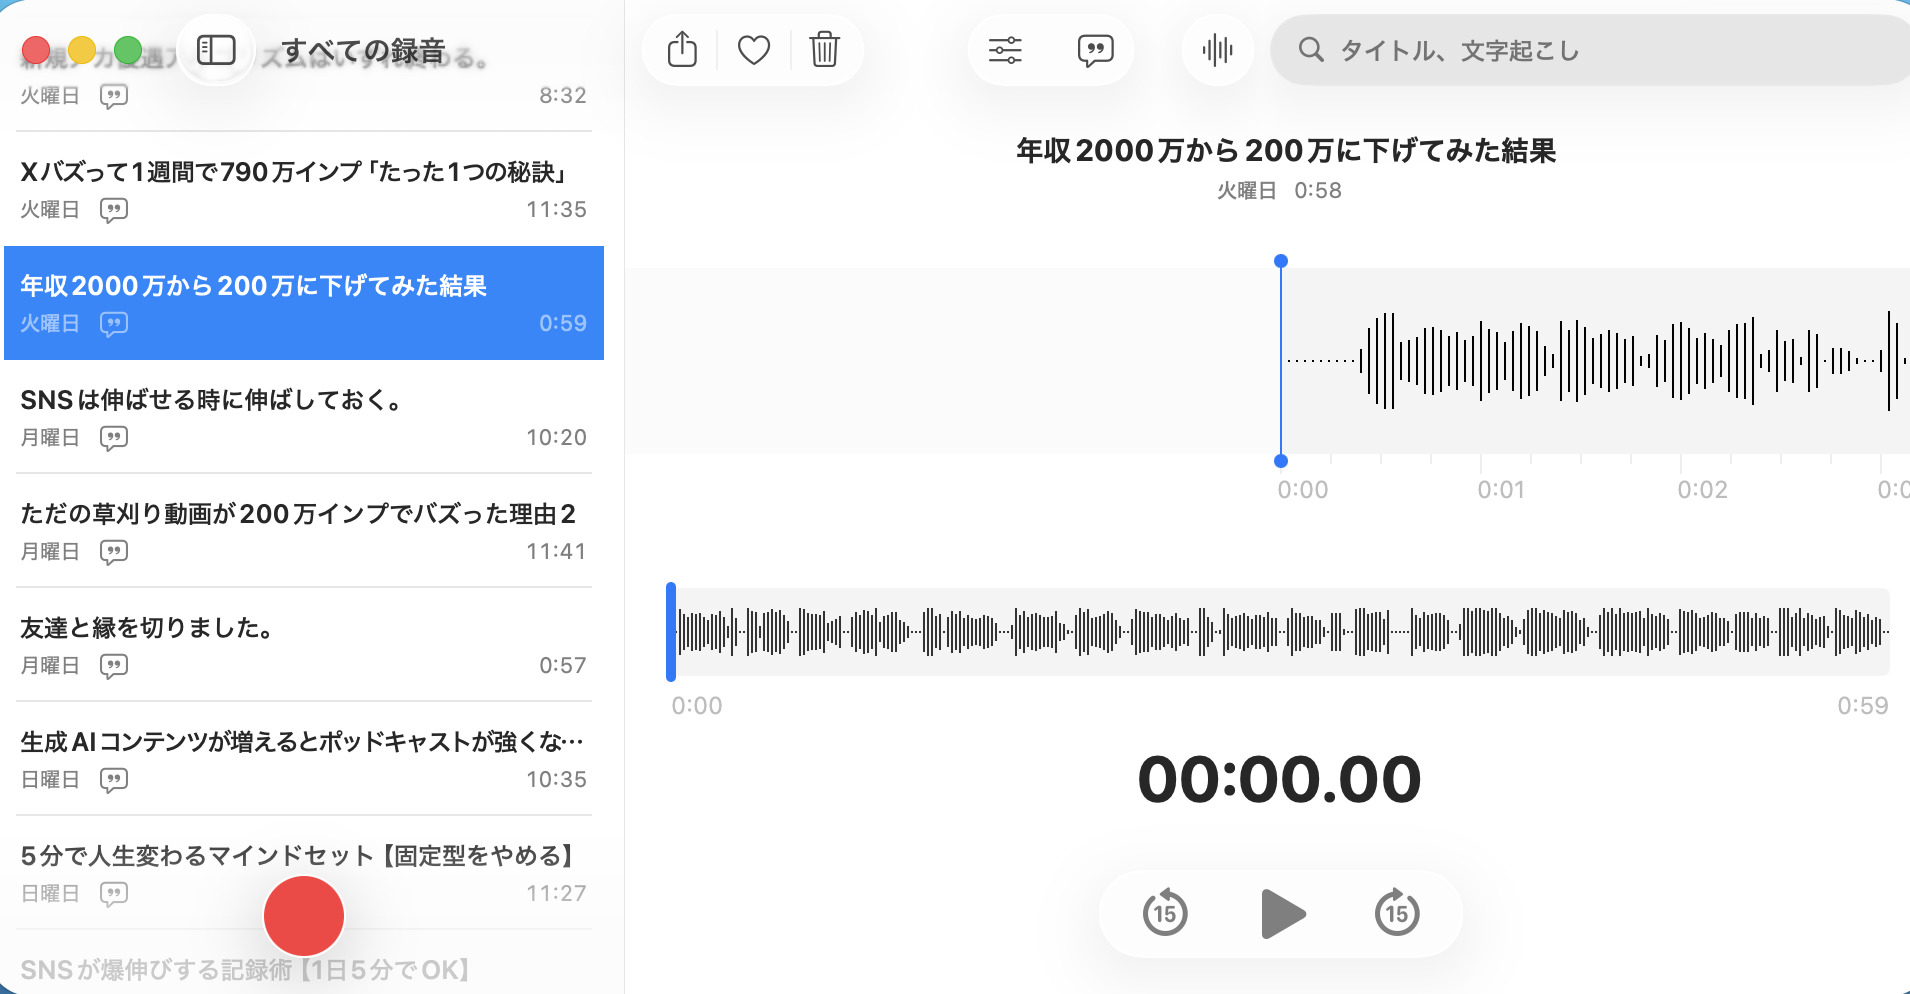
Task: Mark recording as favorite with heart icon
Action: point(754,50)
